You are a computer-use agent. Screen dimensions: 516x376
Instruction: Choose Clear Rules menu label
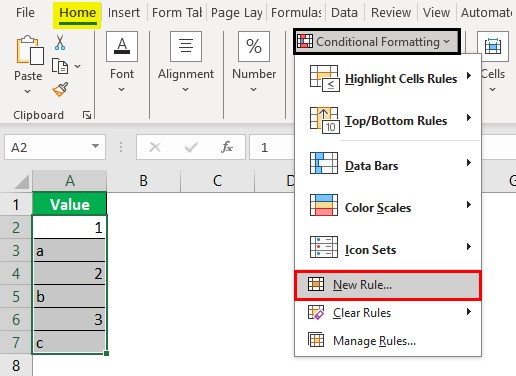coord(362,313)
